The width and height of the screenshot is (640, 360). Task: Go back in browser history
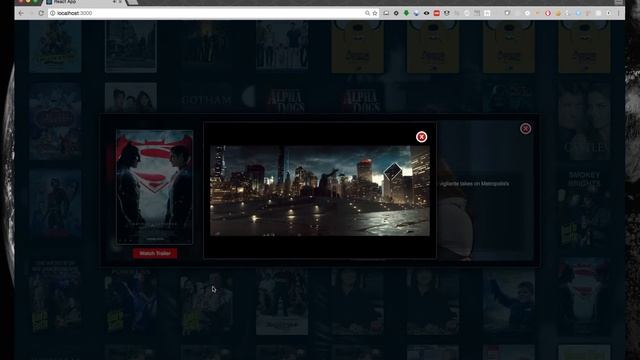21,13
